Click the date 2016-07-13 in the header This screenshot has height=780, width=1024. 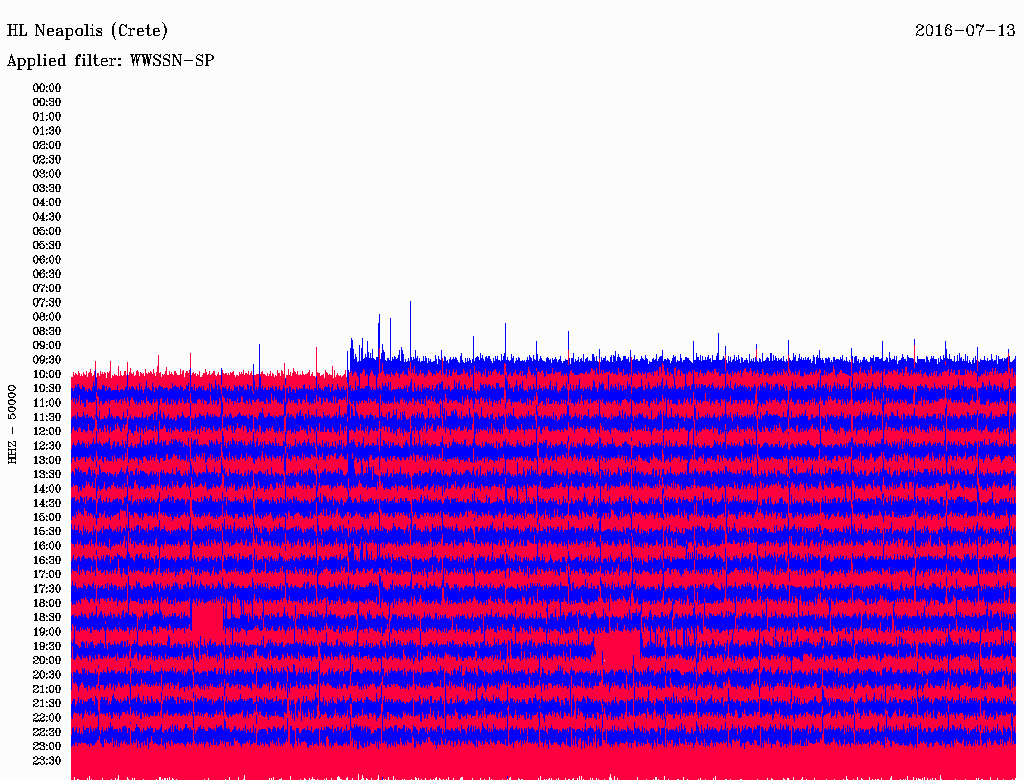pyautogui.click(x=965, y=30)
